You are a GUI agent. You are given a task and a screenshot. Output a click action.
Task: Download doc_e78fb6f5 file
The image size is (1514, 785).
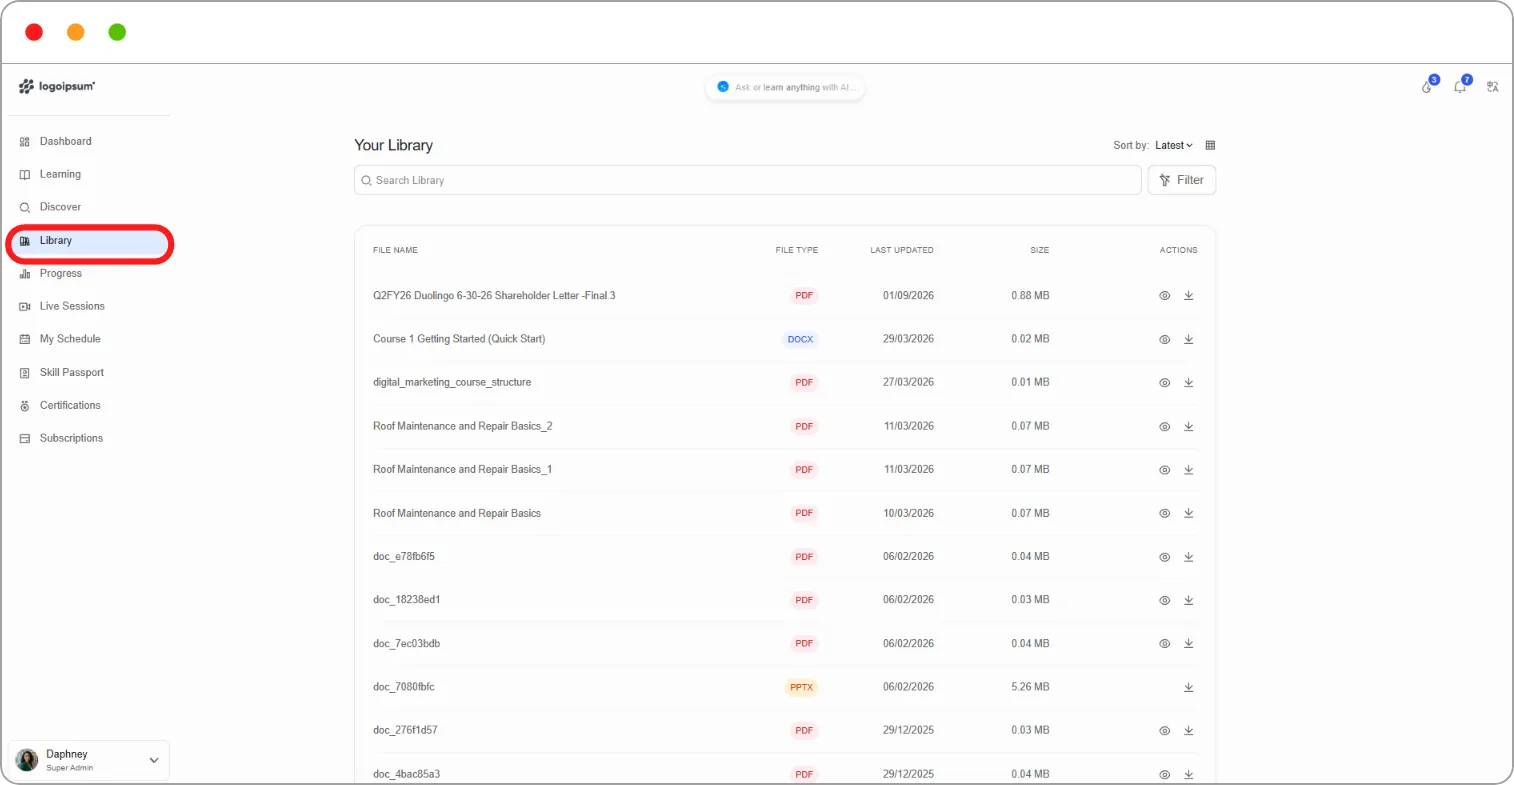1189,557
